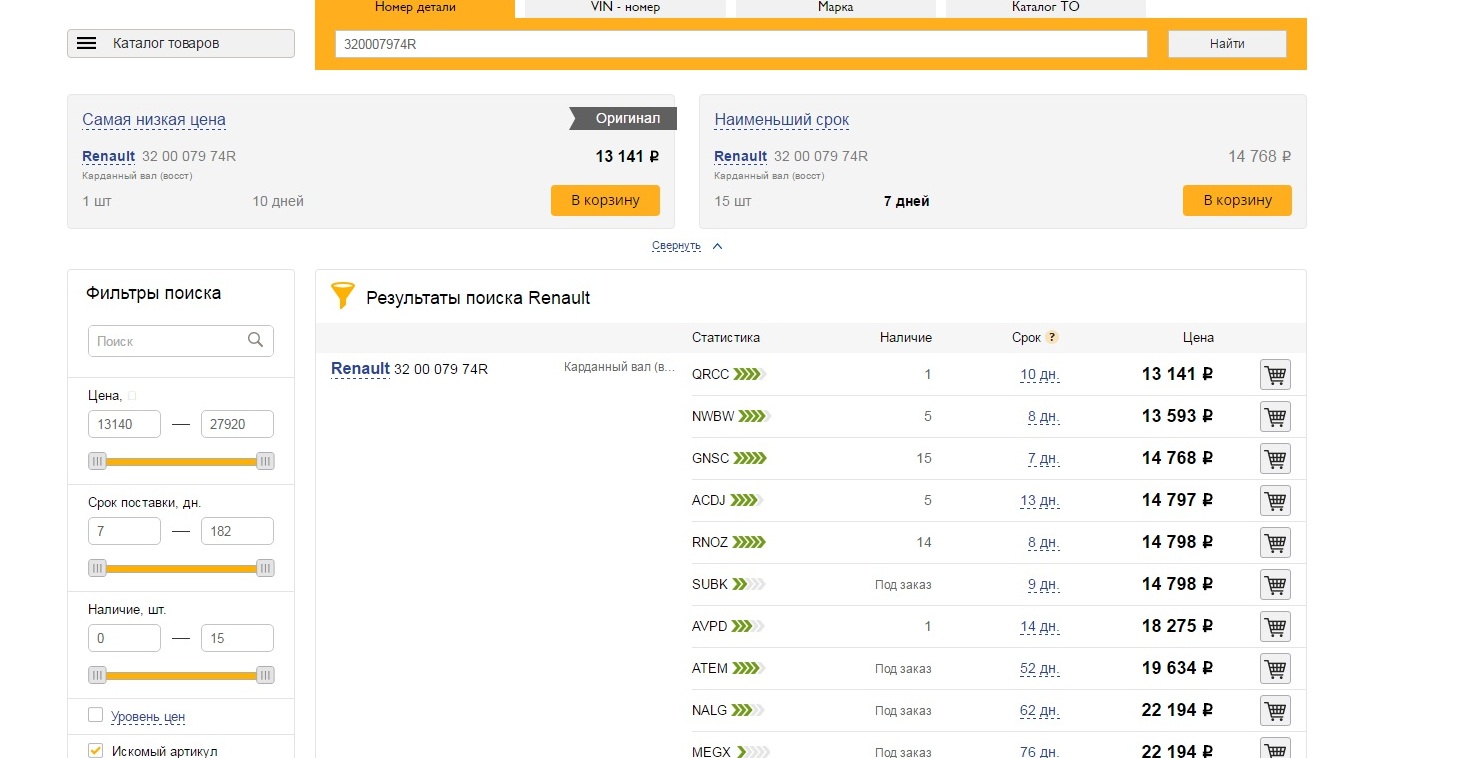Open Самая низкая цена link

pos(154,120)
